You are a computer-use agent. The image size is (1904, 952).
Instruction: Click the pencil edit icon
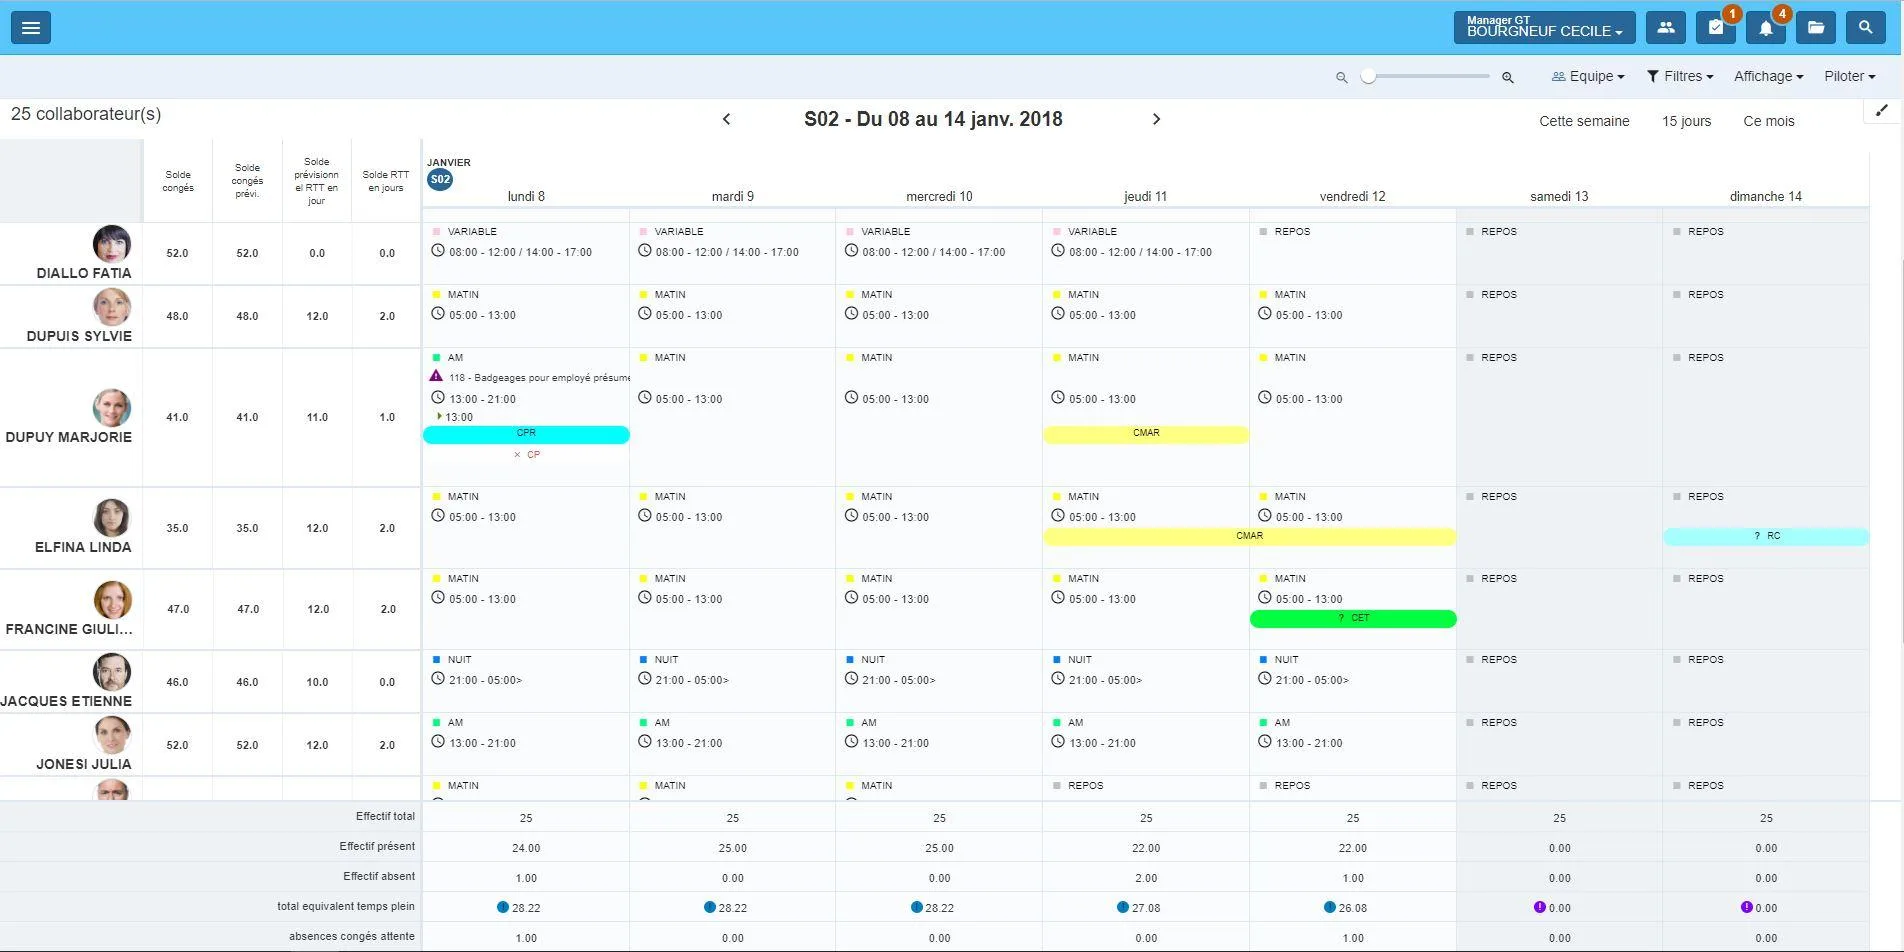(1881, 110)
